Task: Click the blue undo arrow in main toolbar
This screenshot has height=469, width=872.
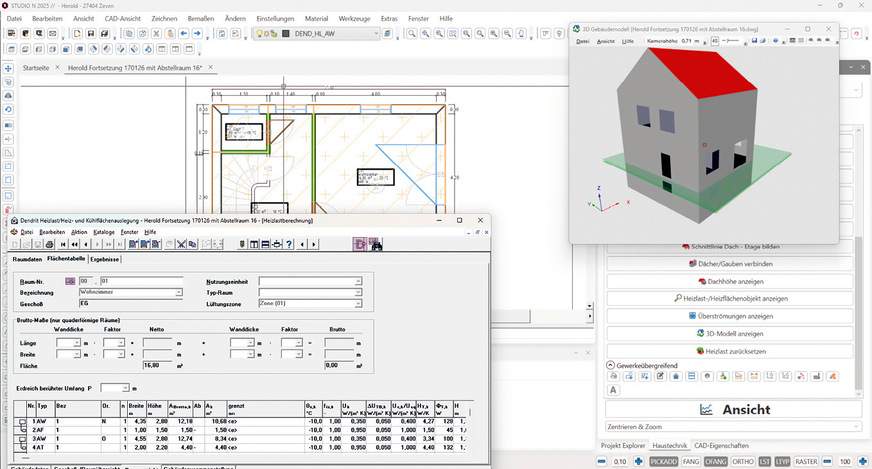Action: coord(184,33)
